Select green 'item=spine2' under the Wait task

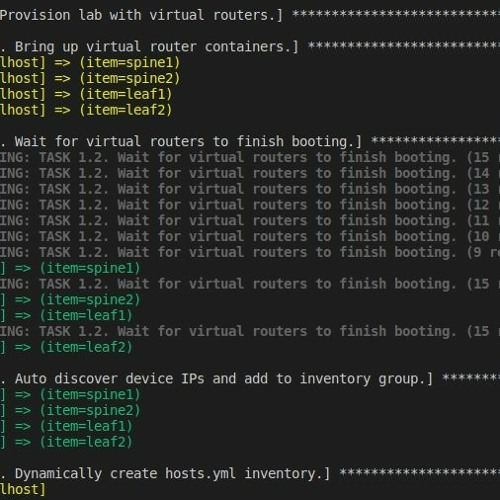(70, 300)
